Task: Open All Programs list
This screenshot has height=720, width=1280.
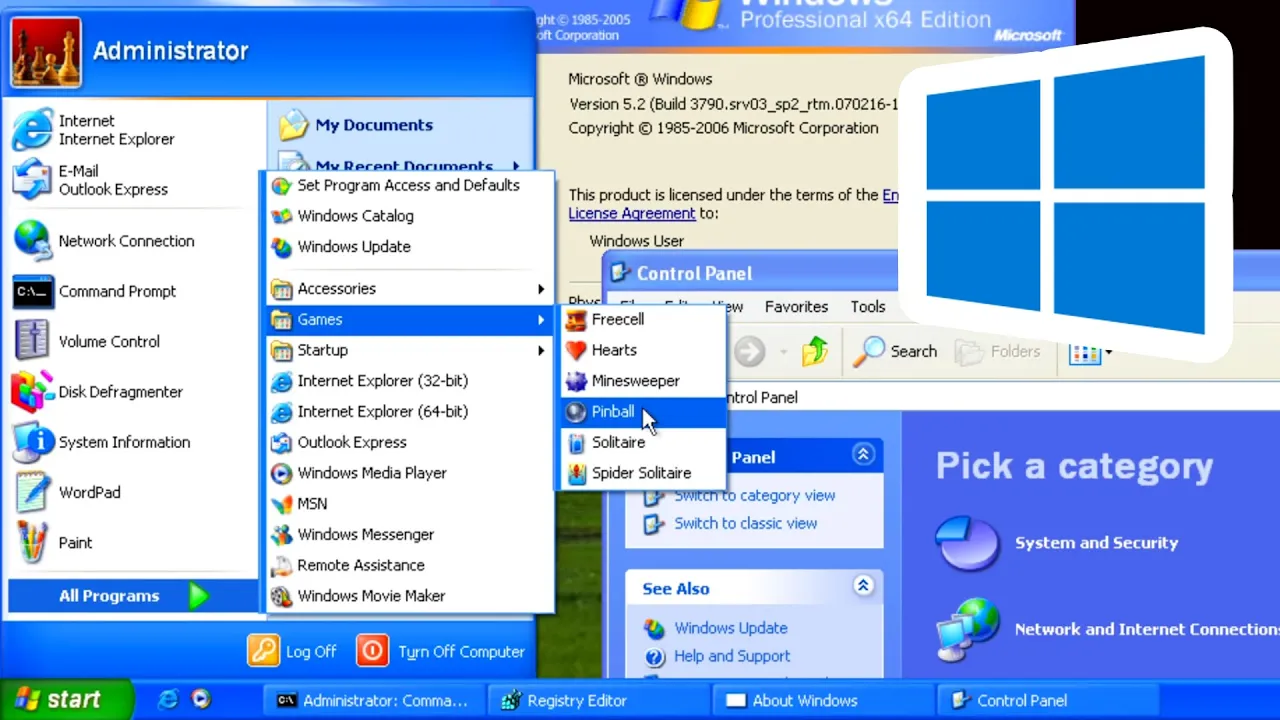Action: (x=133, y=596)
